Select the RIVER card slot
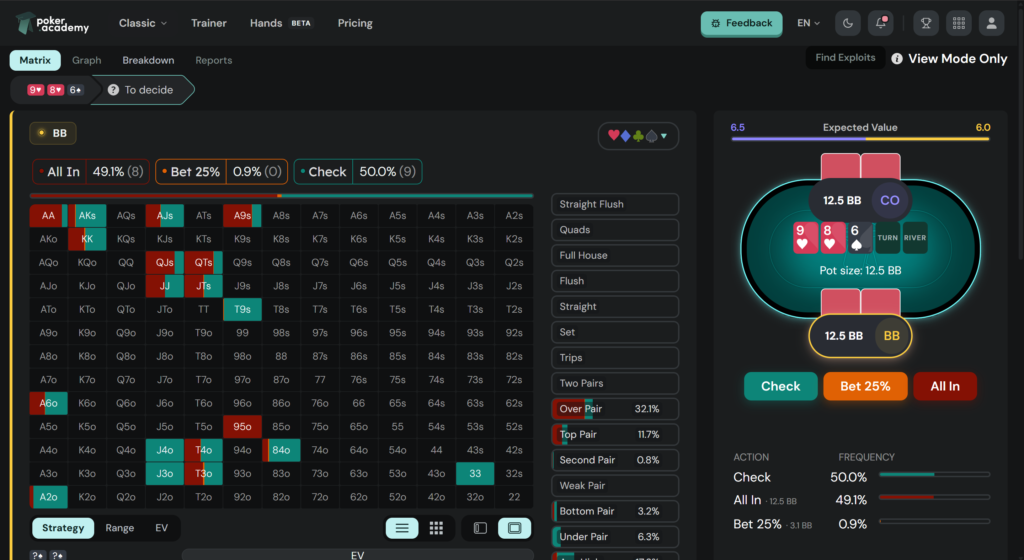 pos(915,238)
